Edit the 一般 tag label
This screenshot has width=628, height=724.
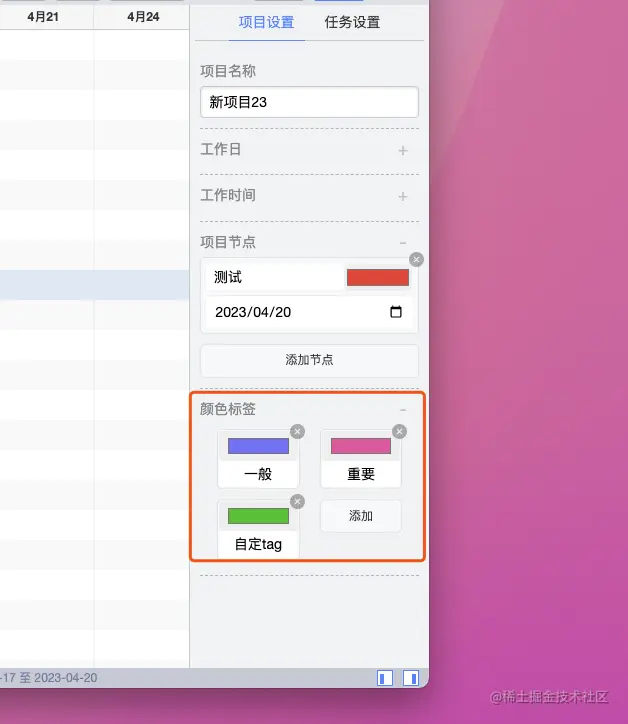point(258,474)
